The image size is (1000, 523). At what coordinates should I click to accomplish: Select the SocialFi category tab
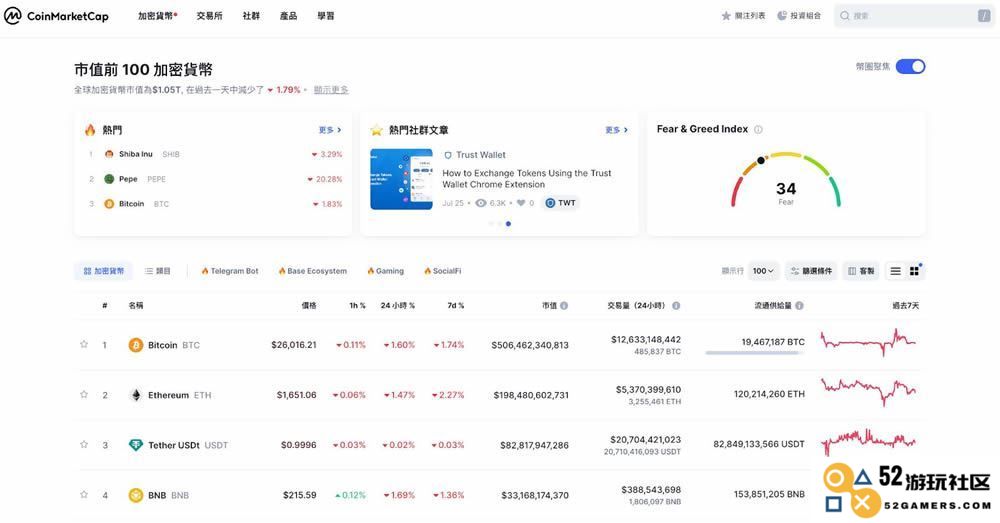point(443,271)
